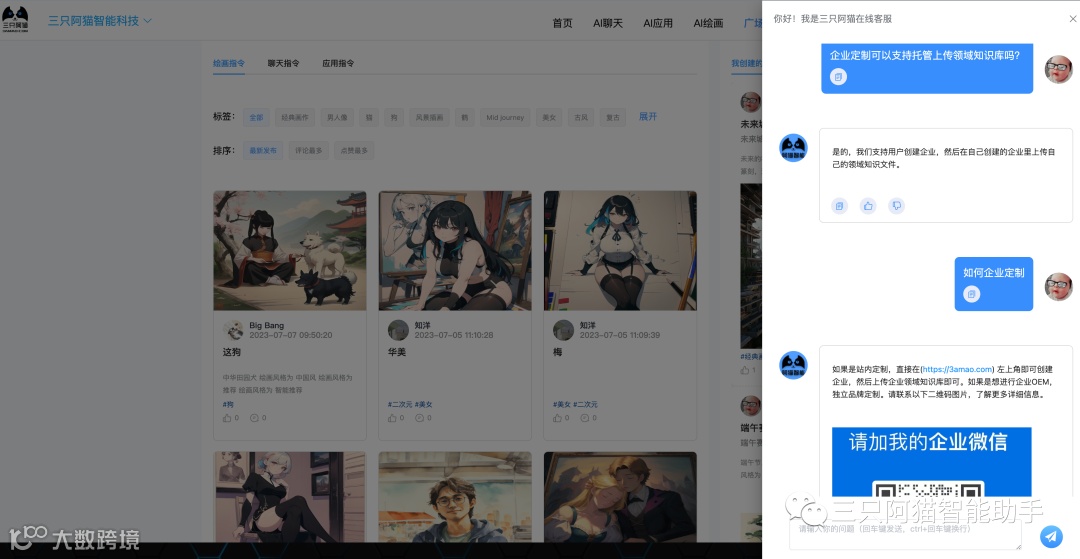Image resolution: width=1080 pixels, height=559 pixels.
Task: Open the glasses-man portrait thumbnail in second row
Action: (455, 497)
